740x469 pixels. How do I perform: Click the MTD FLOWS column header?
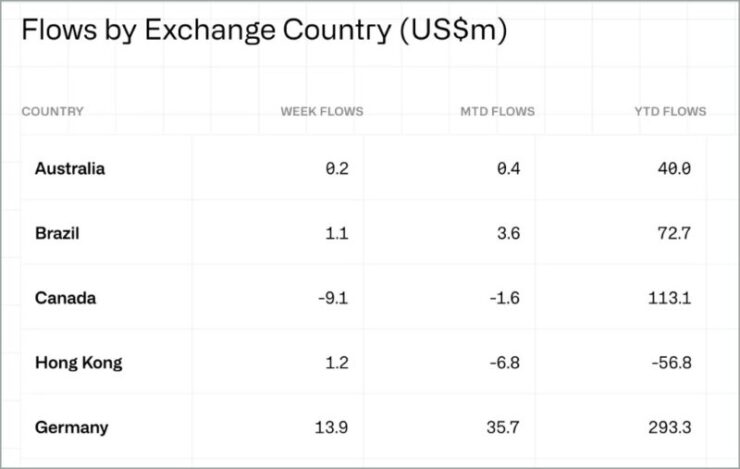point(497,111)
